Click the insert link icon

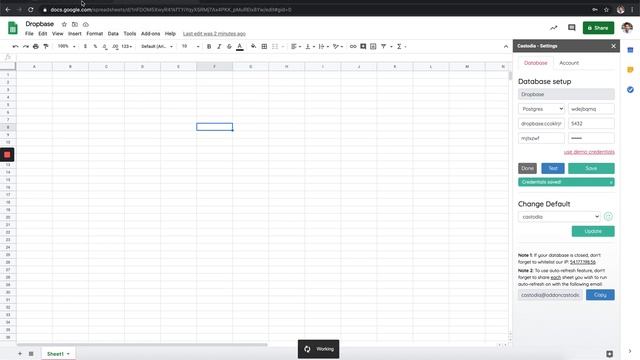[x=353, y=47]
